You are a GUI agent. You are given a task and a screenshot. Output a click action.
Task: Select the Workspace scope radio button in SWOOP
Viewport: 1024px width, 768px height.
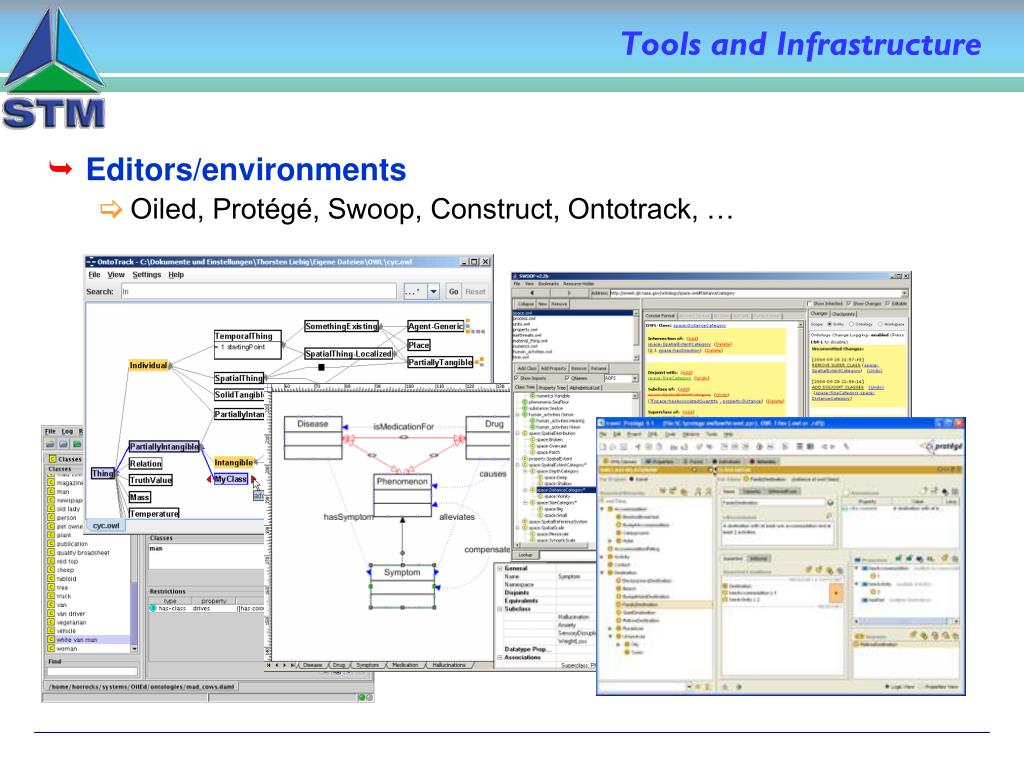click(881, 324)
